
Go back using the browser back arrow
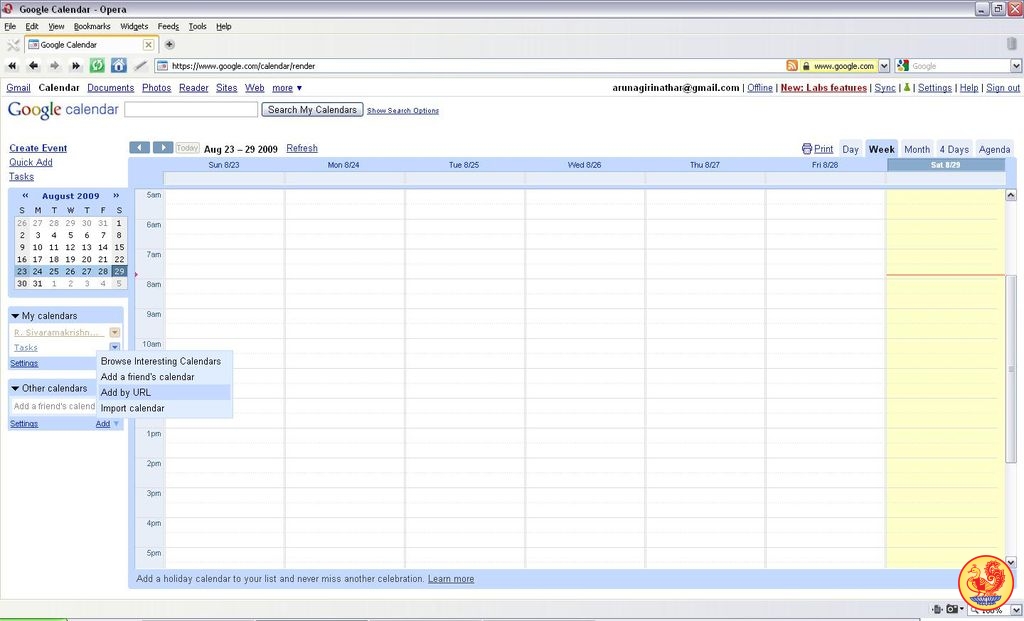(x=33, y=66)
